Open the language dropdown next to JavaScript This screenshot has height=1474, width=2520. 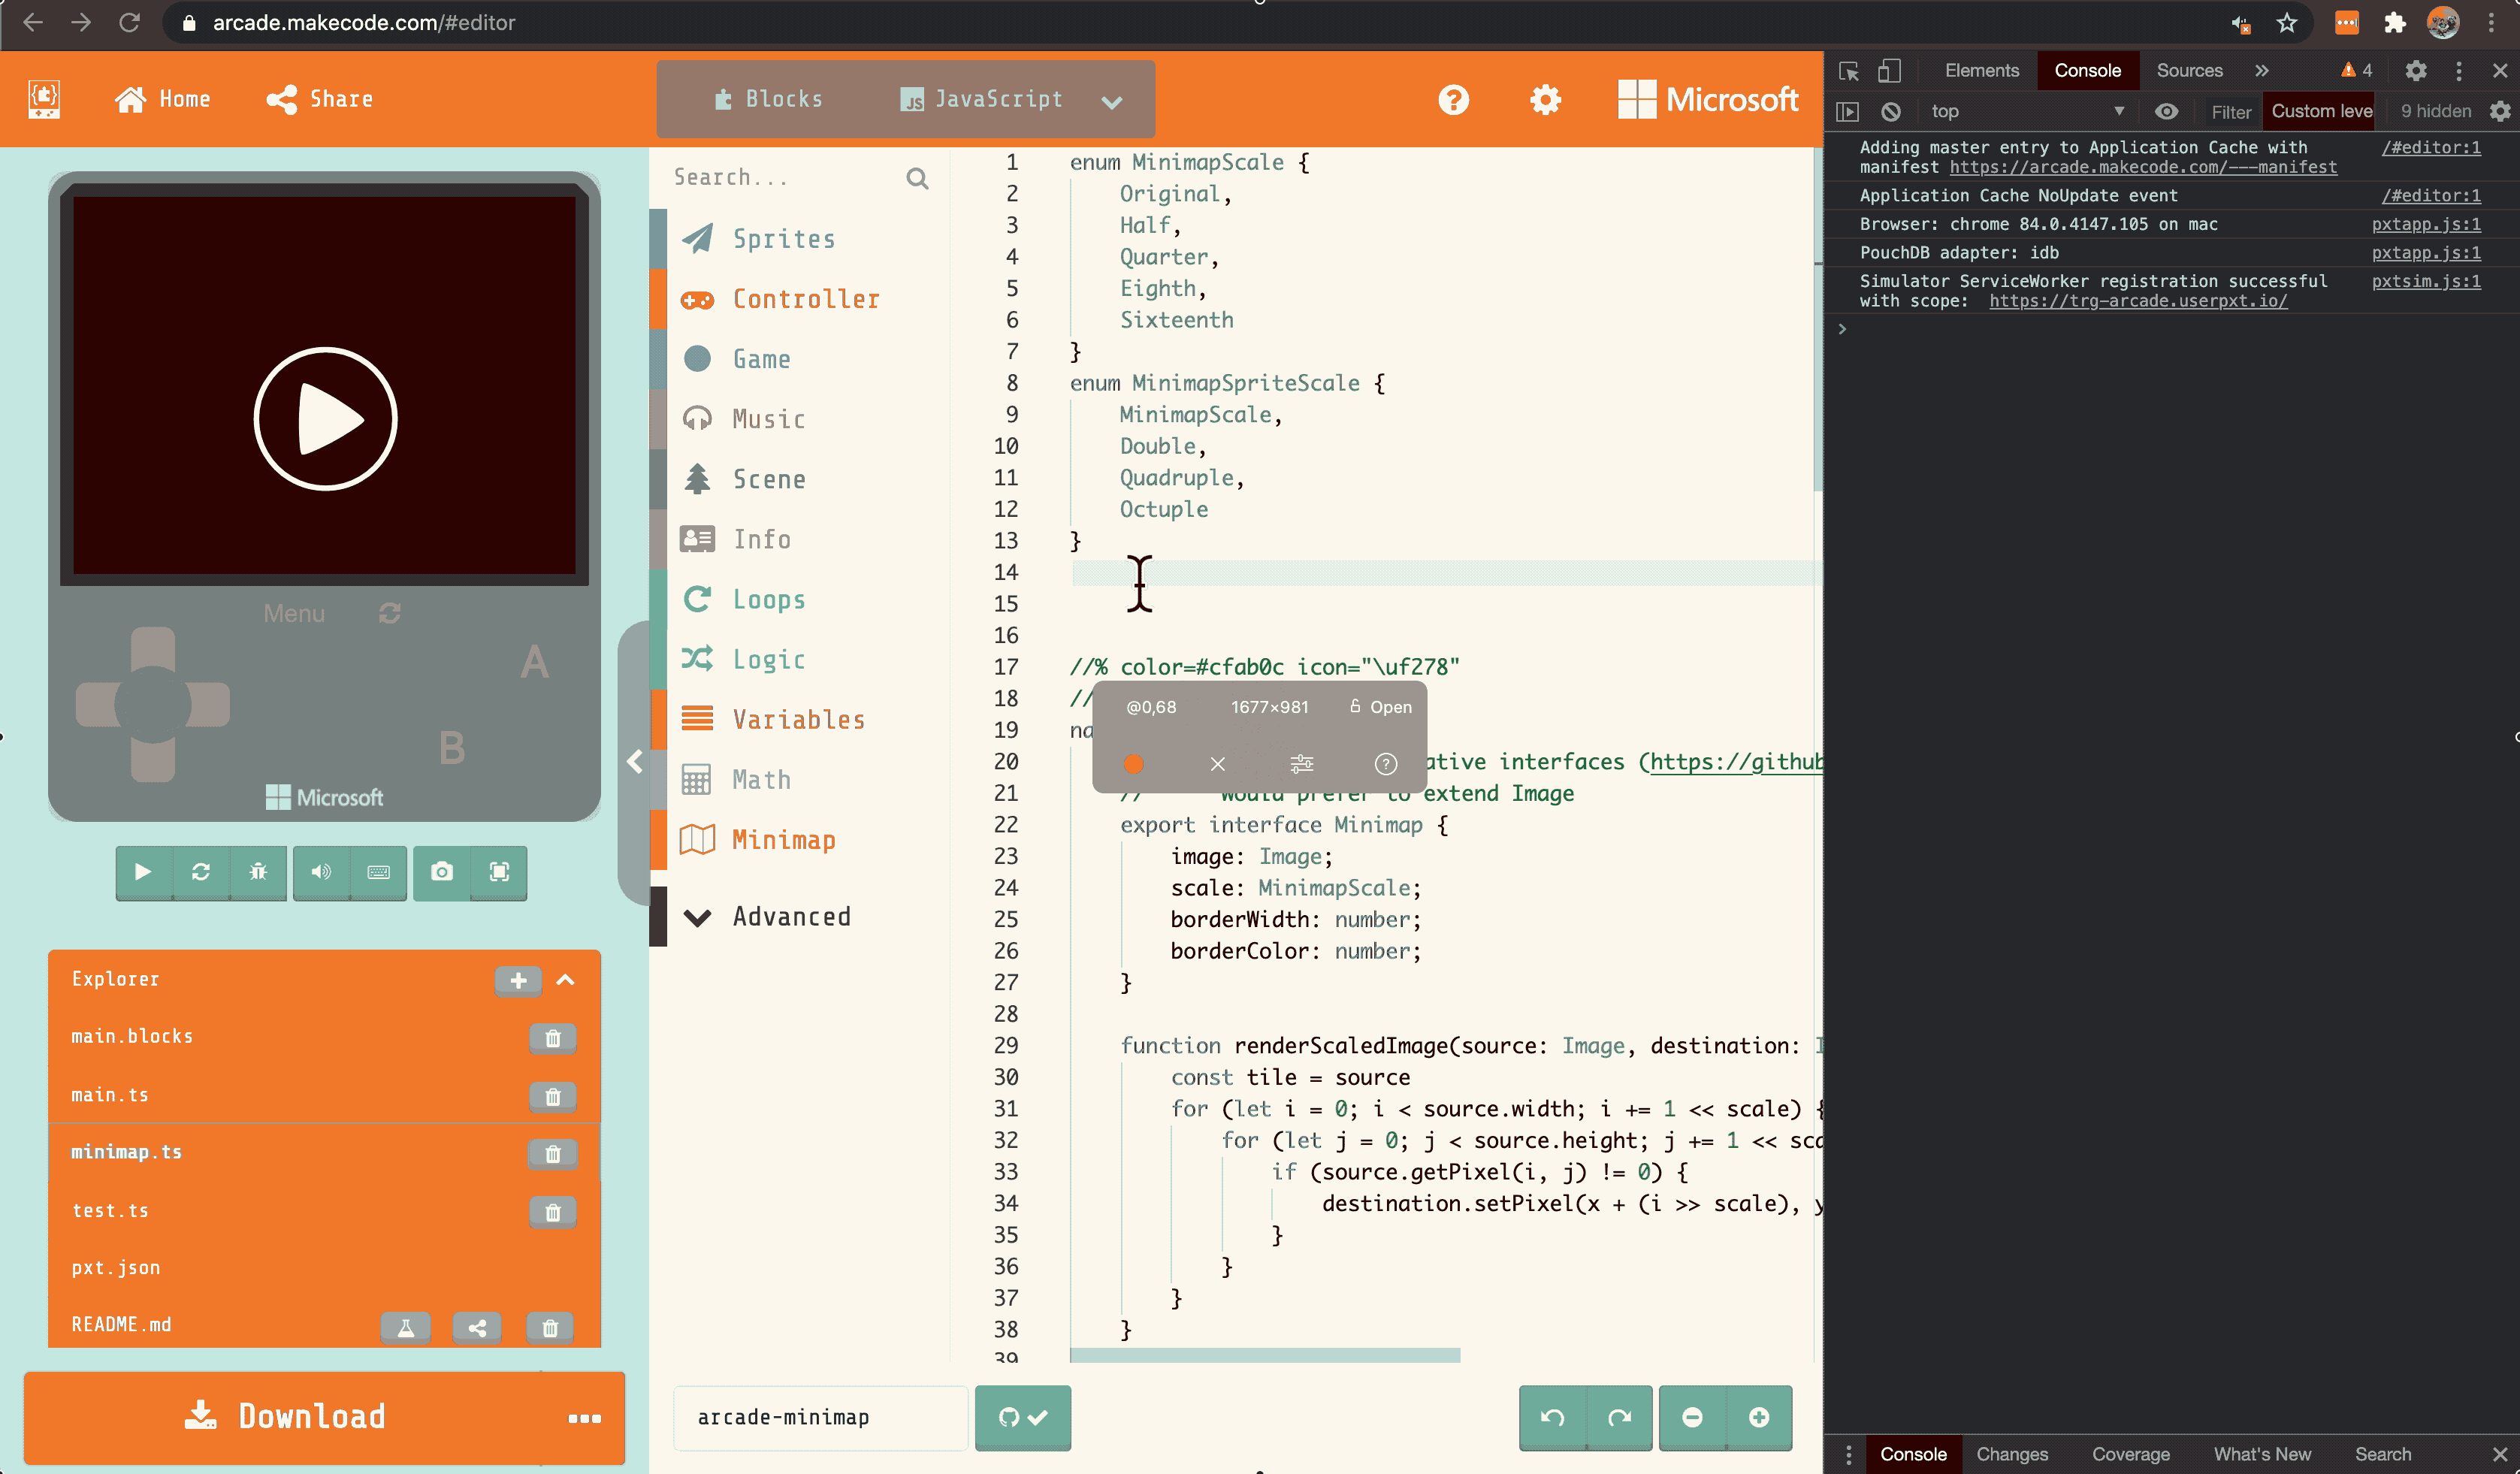click(1111, 100)
